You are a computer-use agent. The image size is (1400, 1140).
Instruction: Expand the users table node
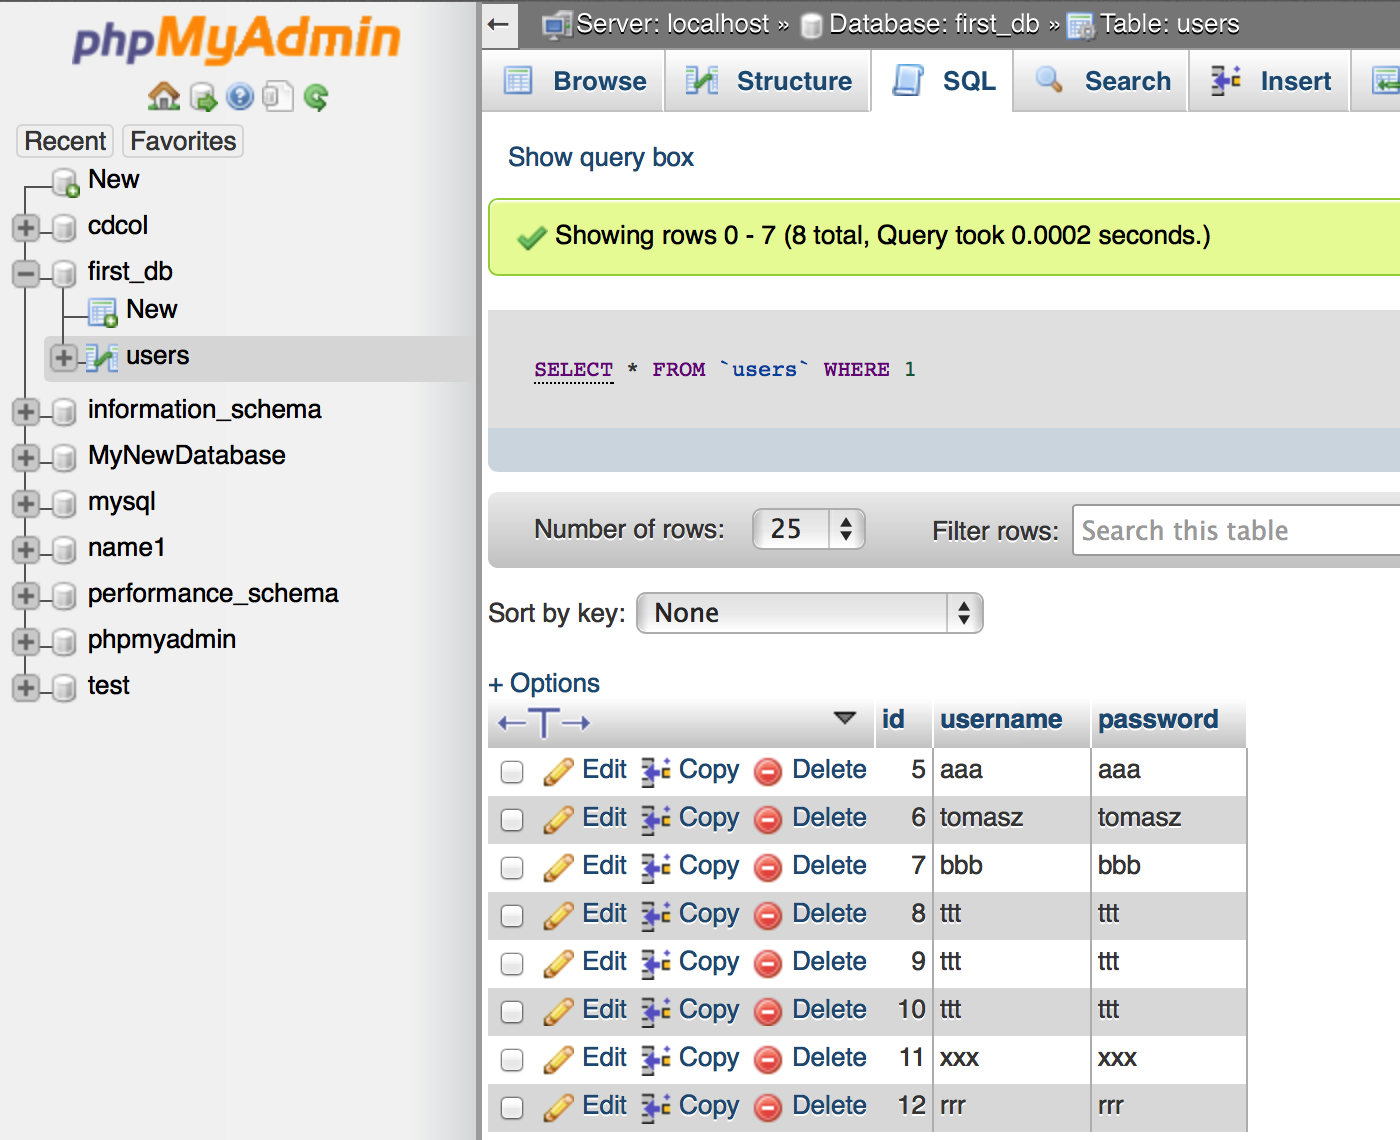tap(64, 358)
